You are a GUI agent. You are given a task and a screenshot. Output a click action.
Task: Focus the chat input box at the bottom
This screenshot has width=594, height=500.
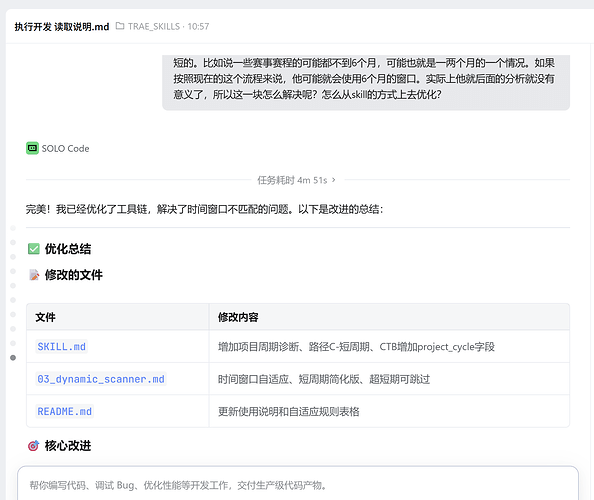click(x=298, y=485)
